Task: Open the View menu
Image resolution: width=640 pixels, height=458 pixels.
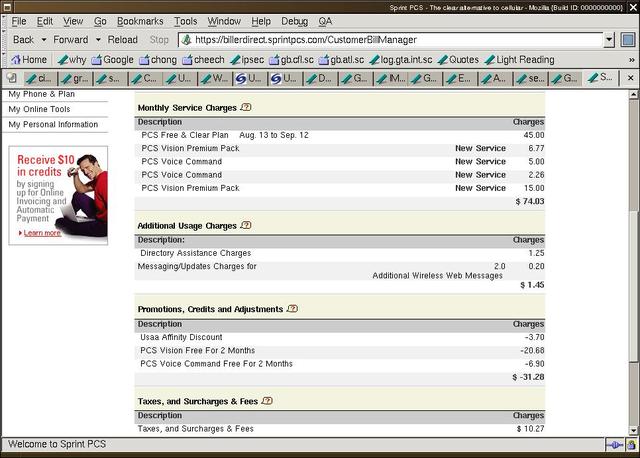Action: [73, 21]
